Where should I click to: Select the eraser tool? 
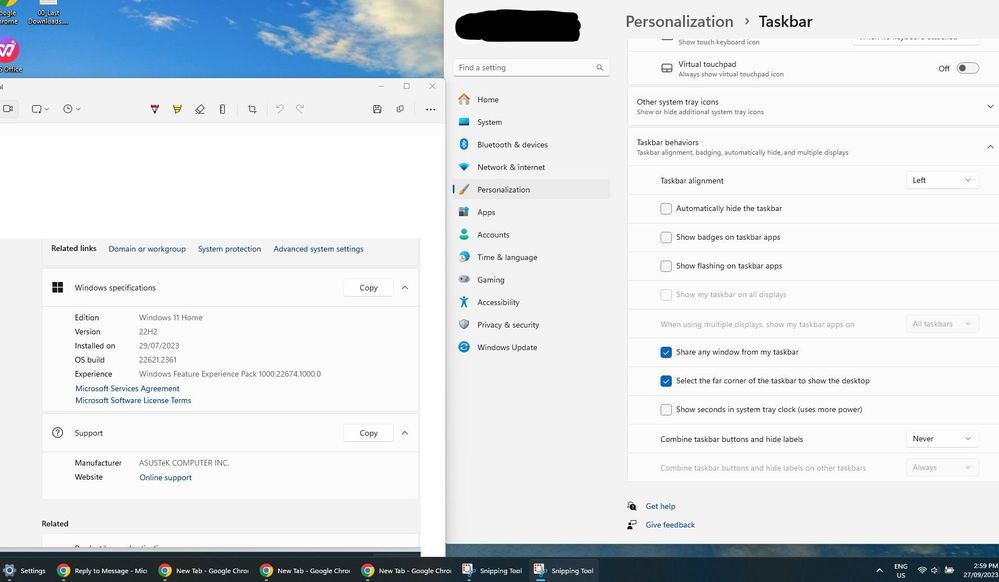(x=200, y=109)
